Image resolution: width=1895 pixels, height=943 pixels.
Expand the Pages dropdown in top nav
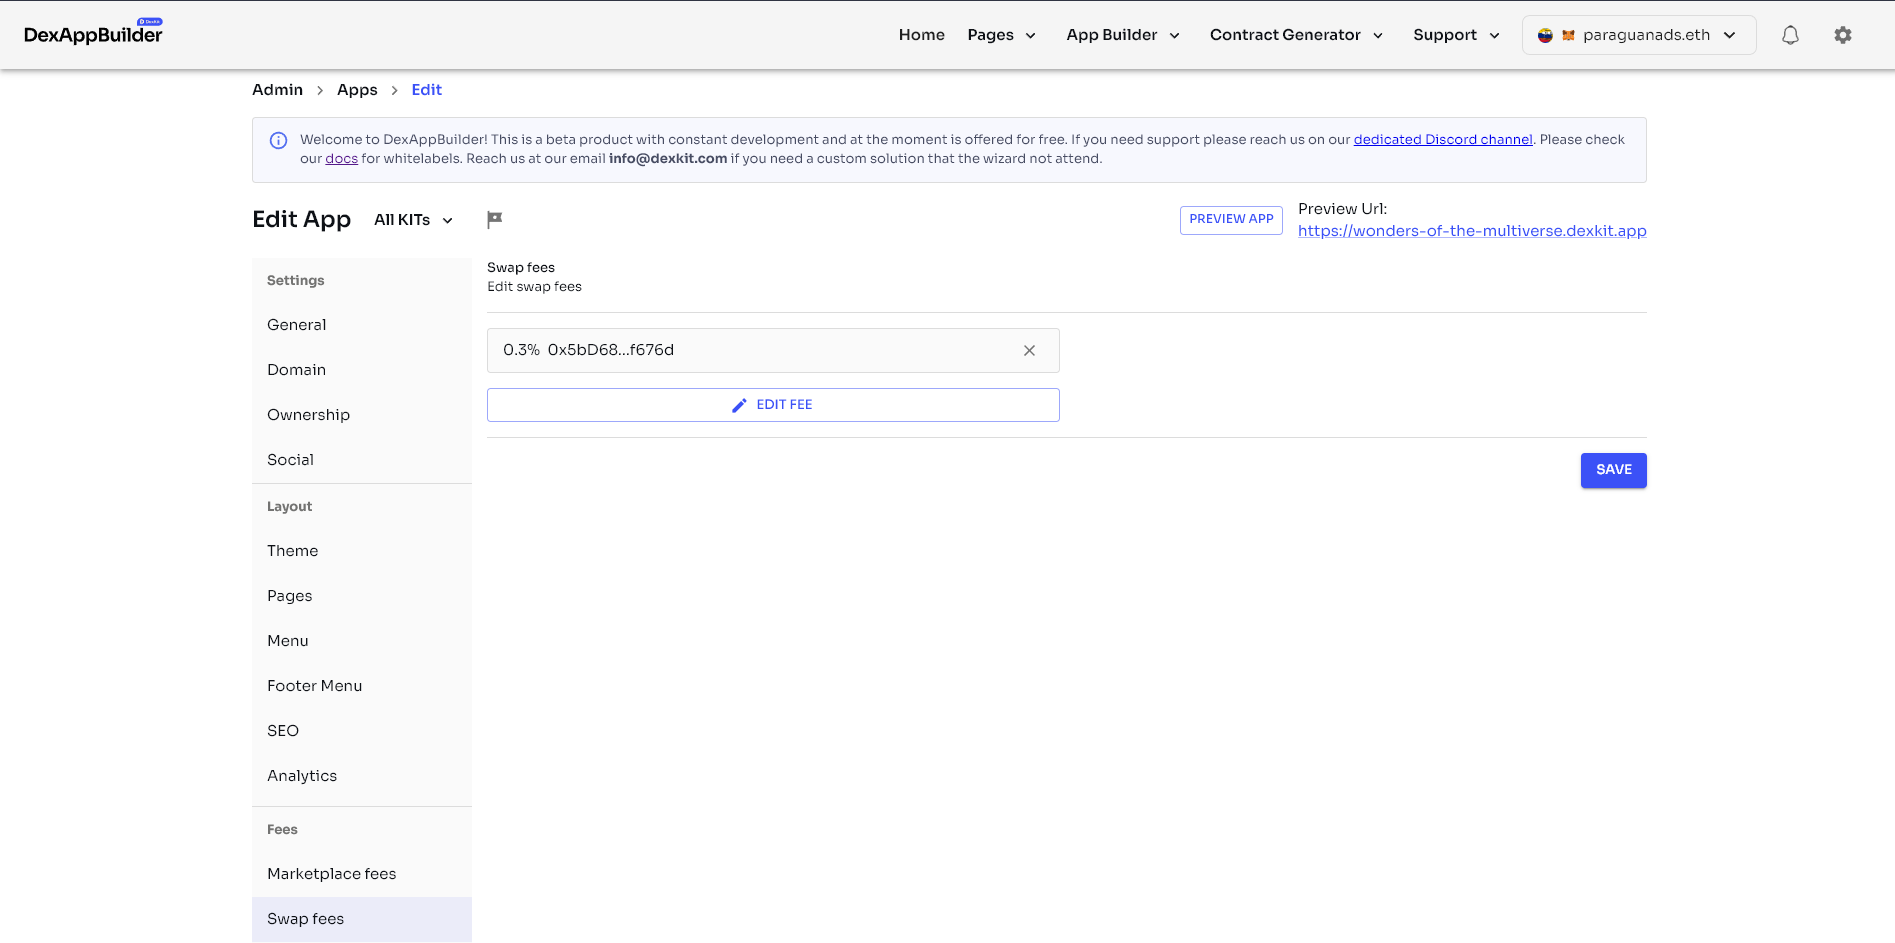[1001, 35]
